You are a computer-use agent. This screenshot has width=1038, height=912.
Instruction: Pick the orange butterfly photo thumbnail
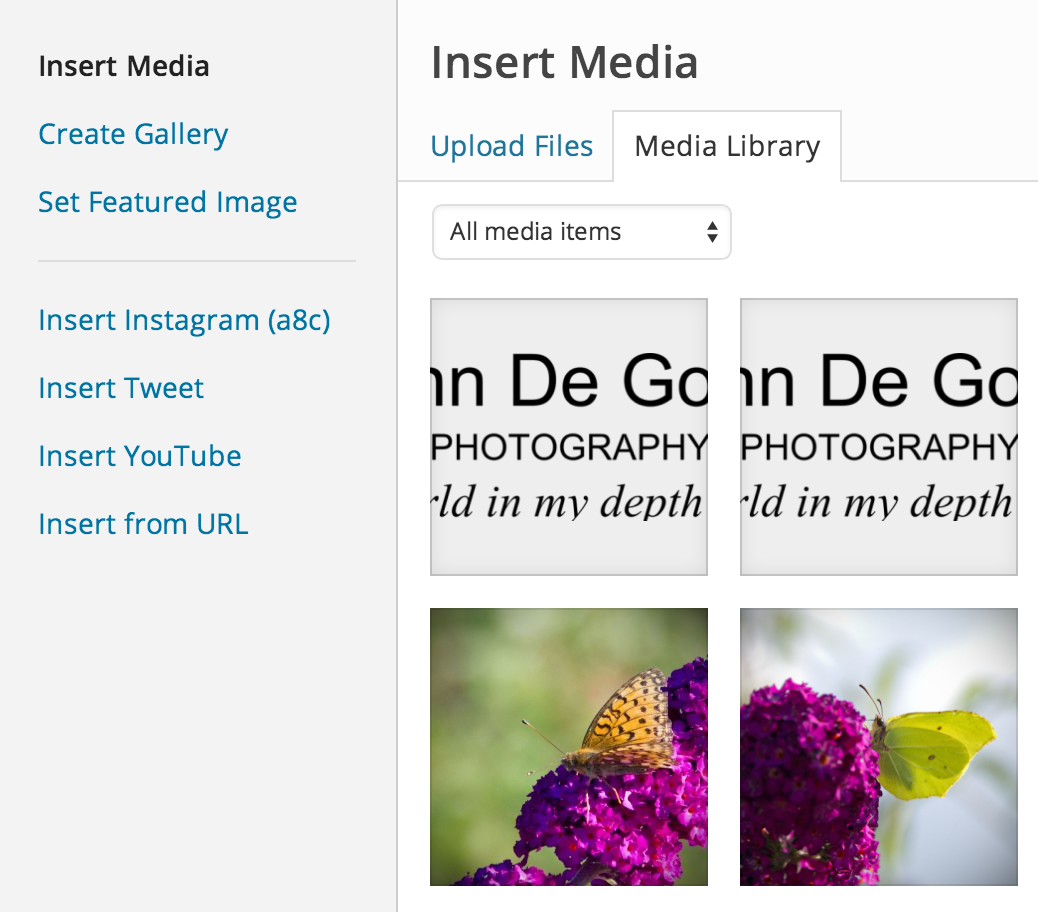tap(569, 747)
